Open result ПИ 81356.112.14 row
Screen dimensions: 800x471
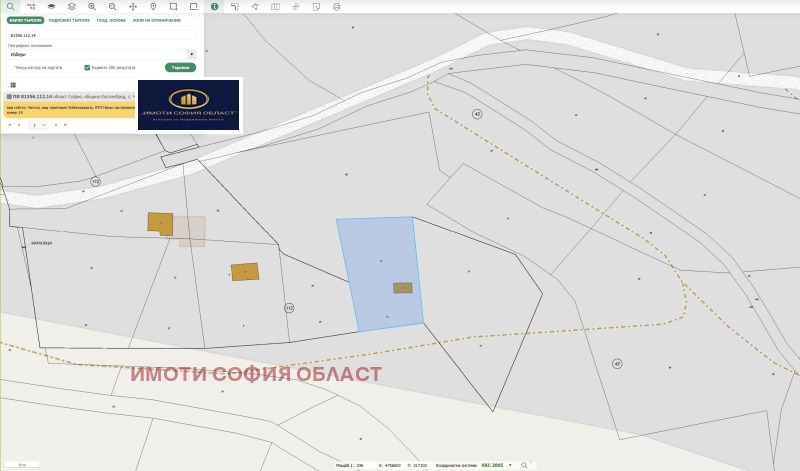click(x=70, y=96)
